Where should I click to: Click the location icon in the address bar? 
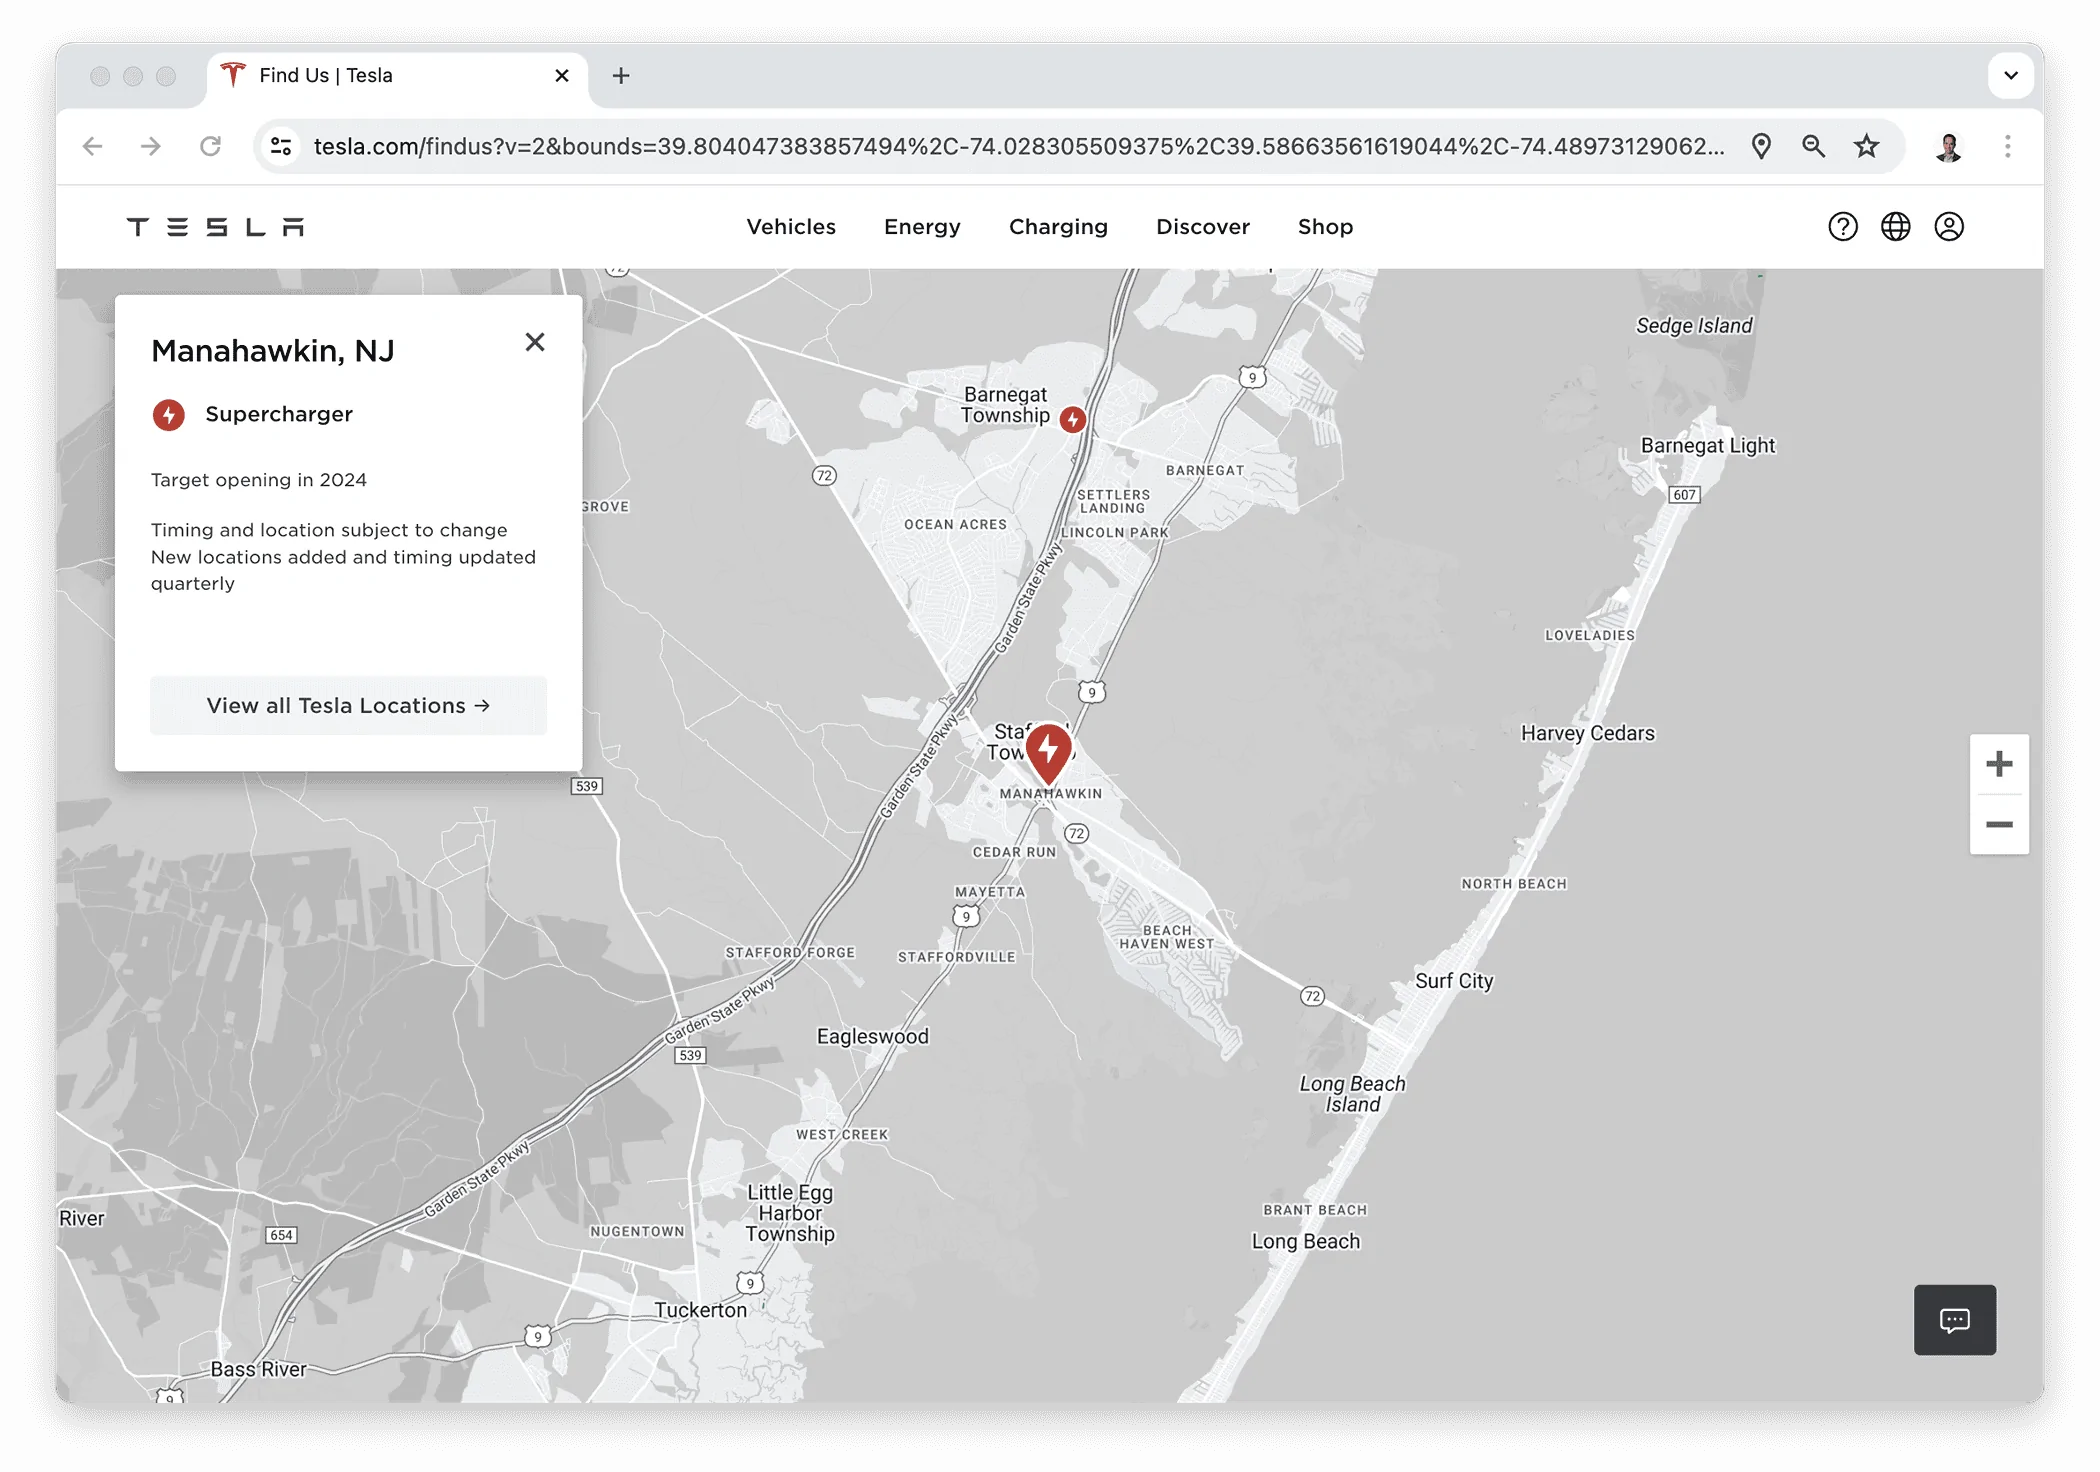point(1761,146)
